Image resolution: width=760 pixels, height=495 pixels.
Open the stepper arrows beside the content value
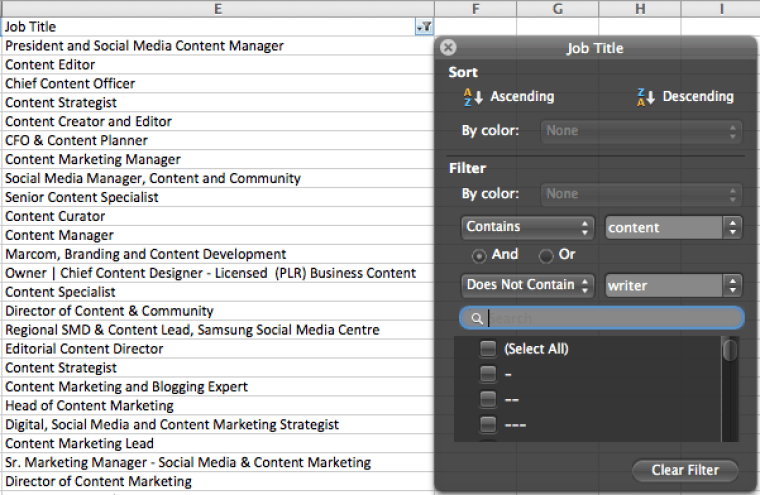[x=732, y=227]
